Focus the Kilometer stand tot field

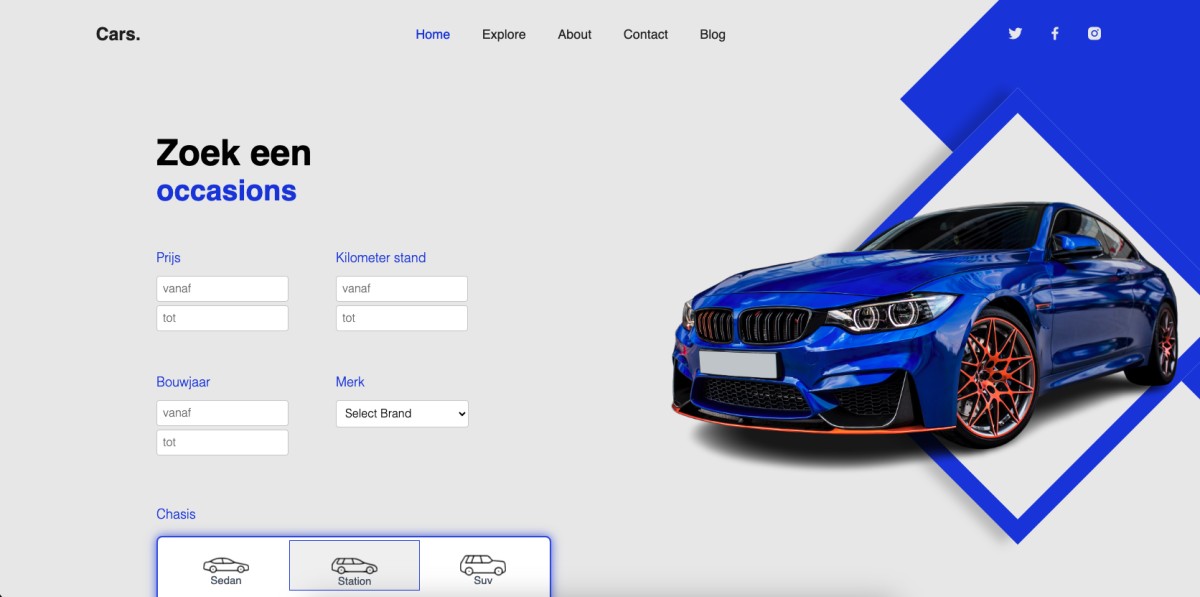point(402,318)
